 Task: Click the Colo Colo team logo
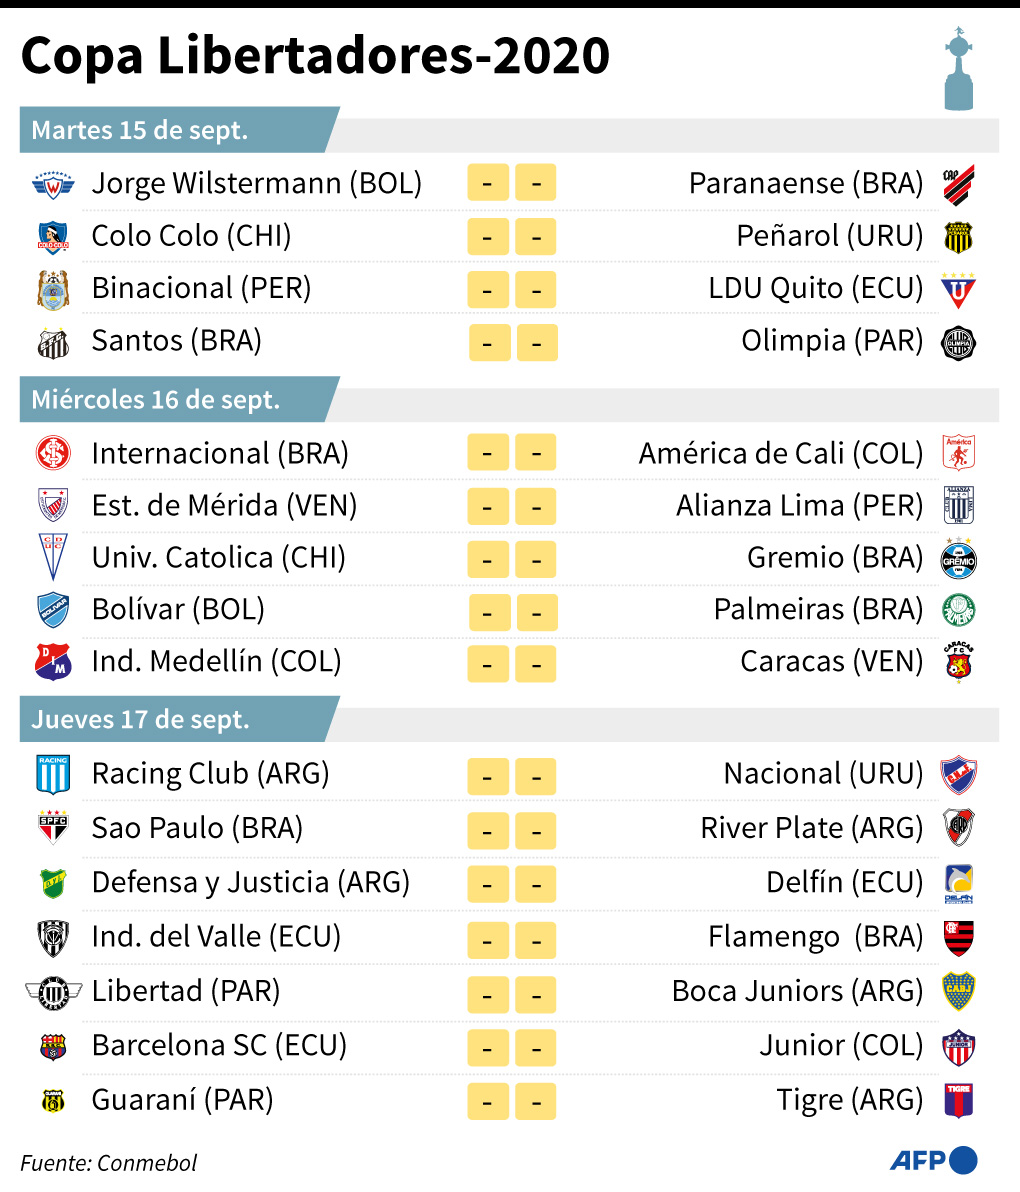53,237
